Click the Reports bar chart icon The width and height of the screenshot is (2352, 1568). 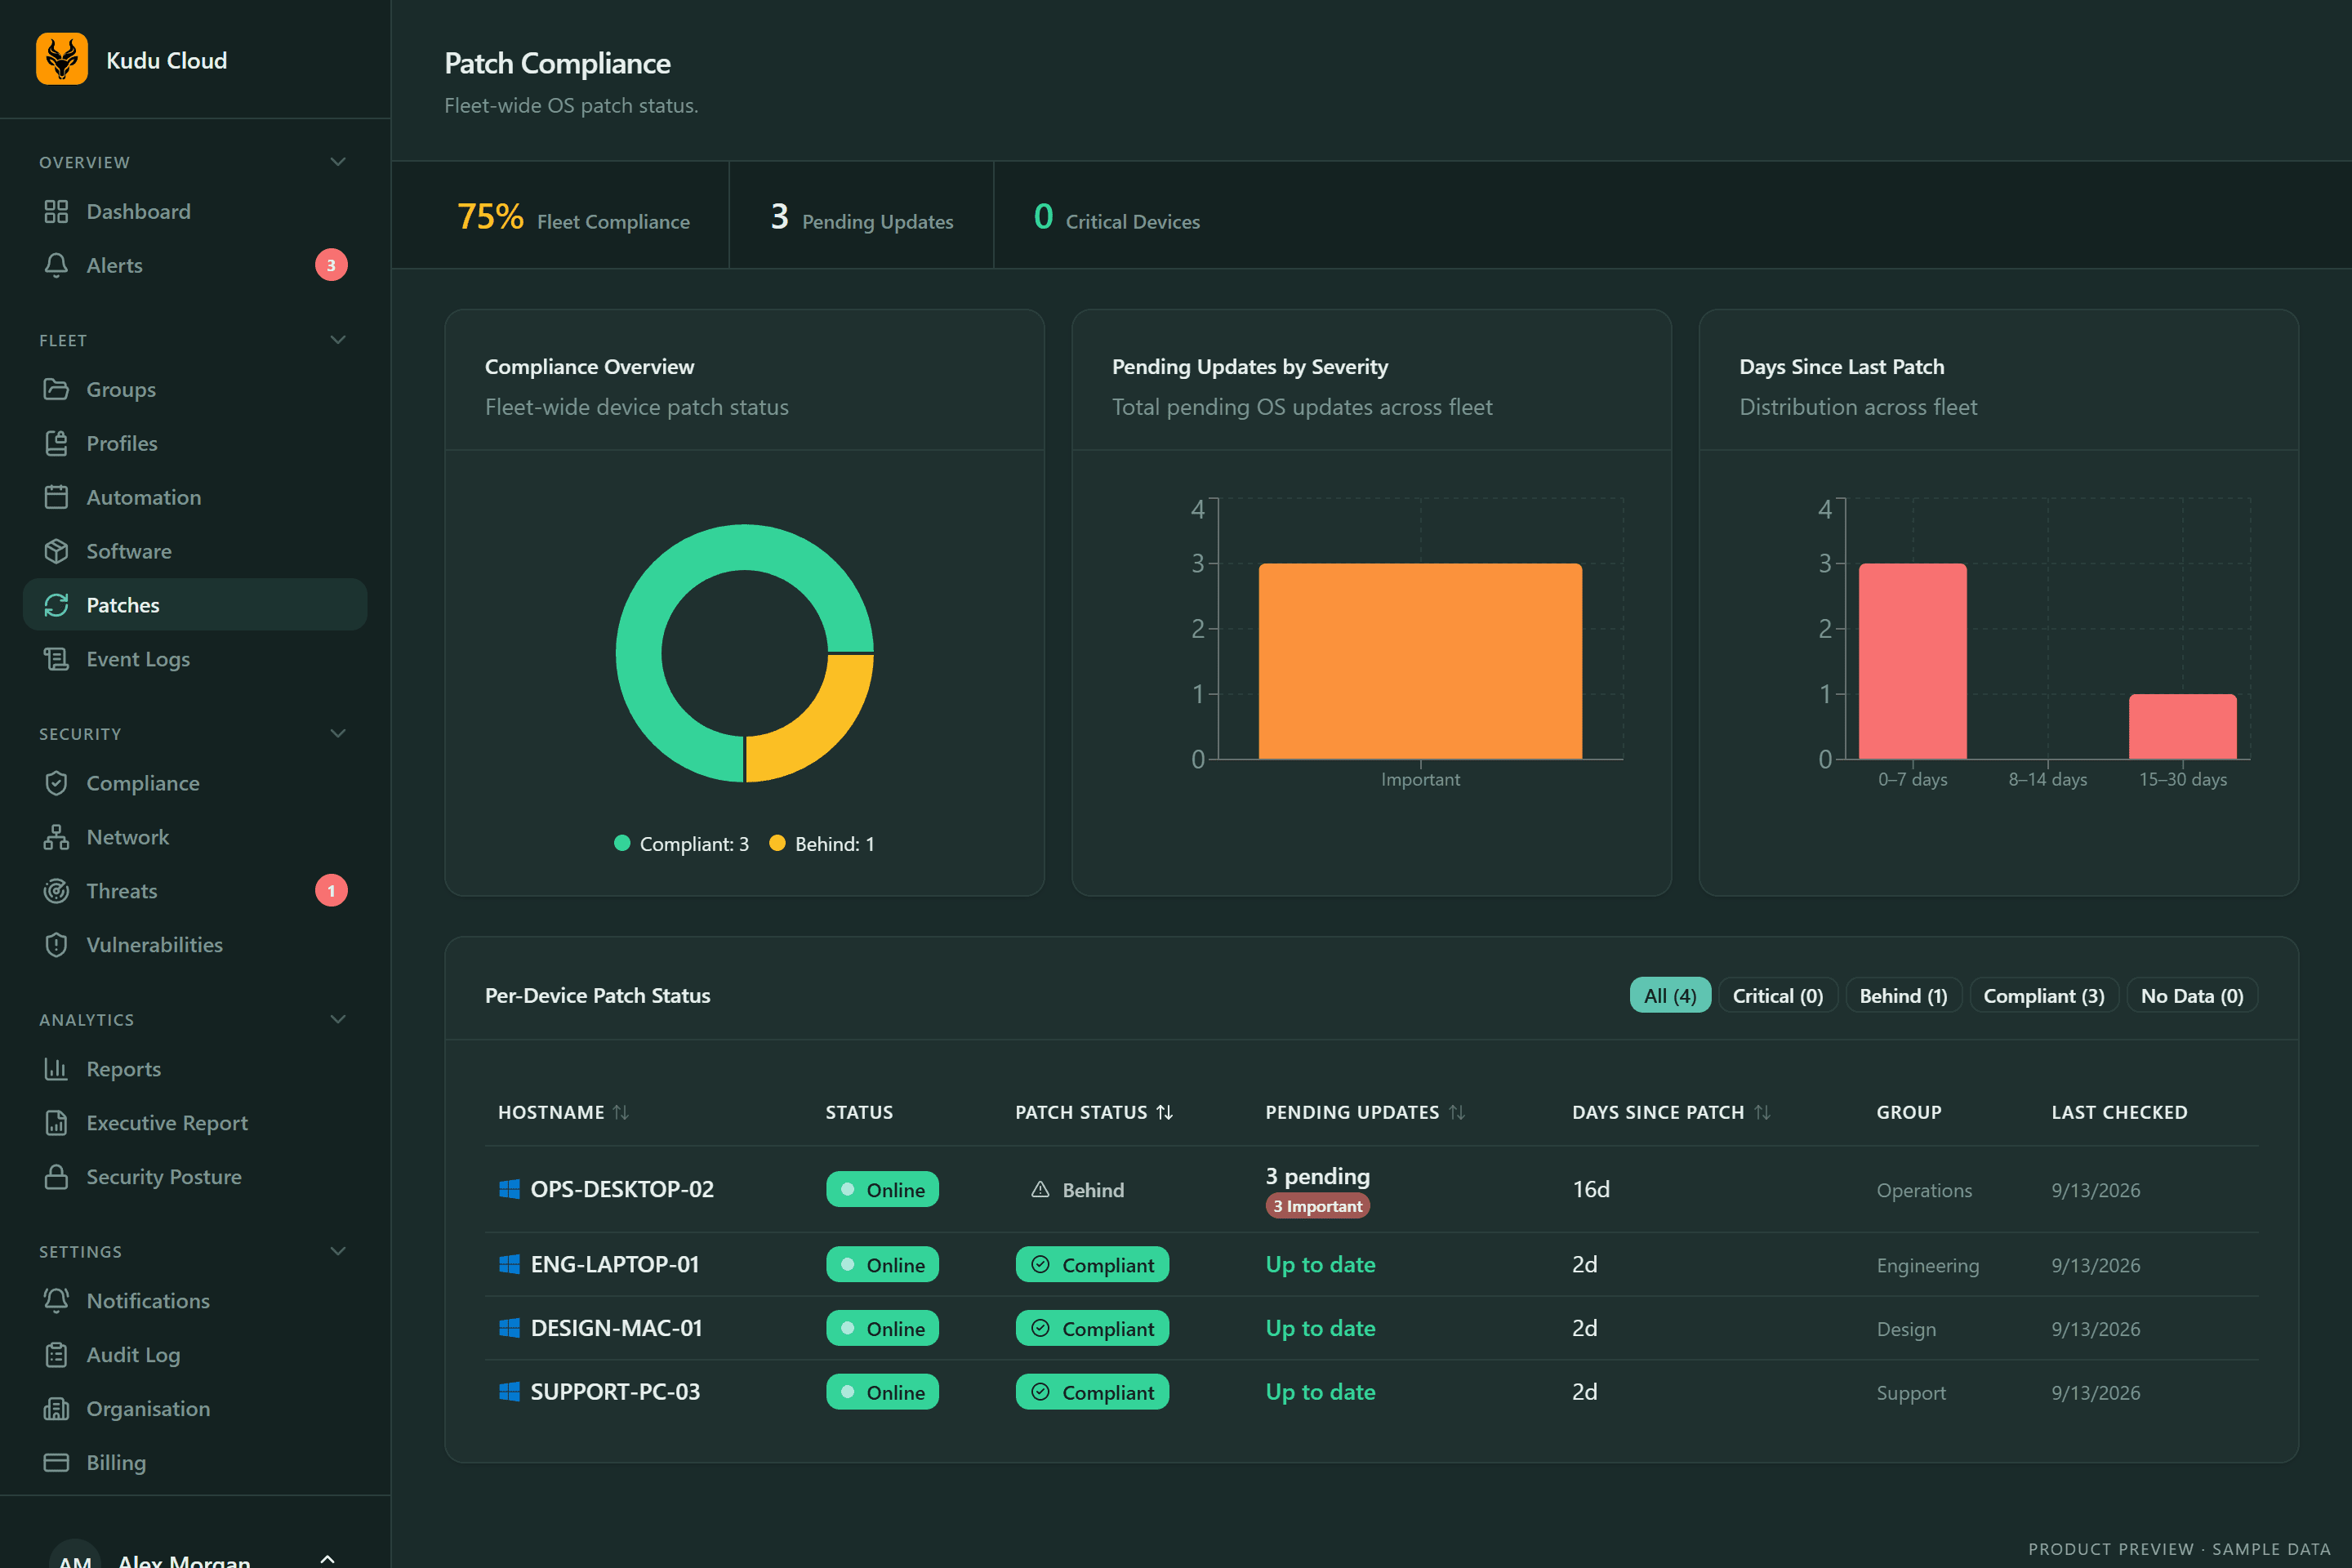pos(56,1069)
